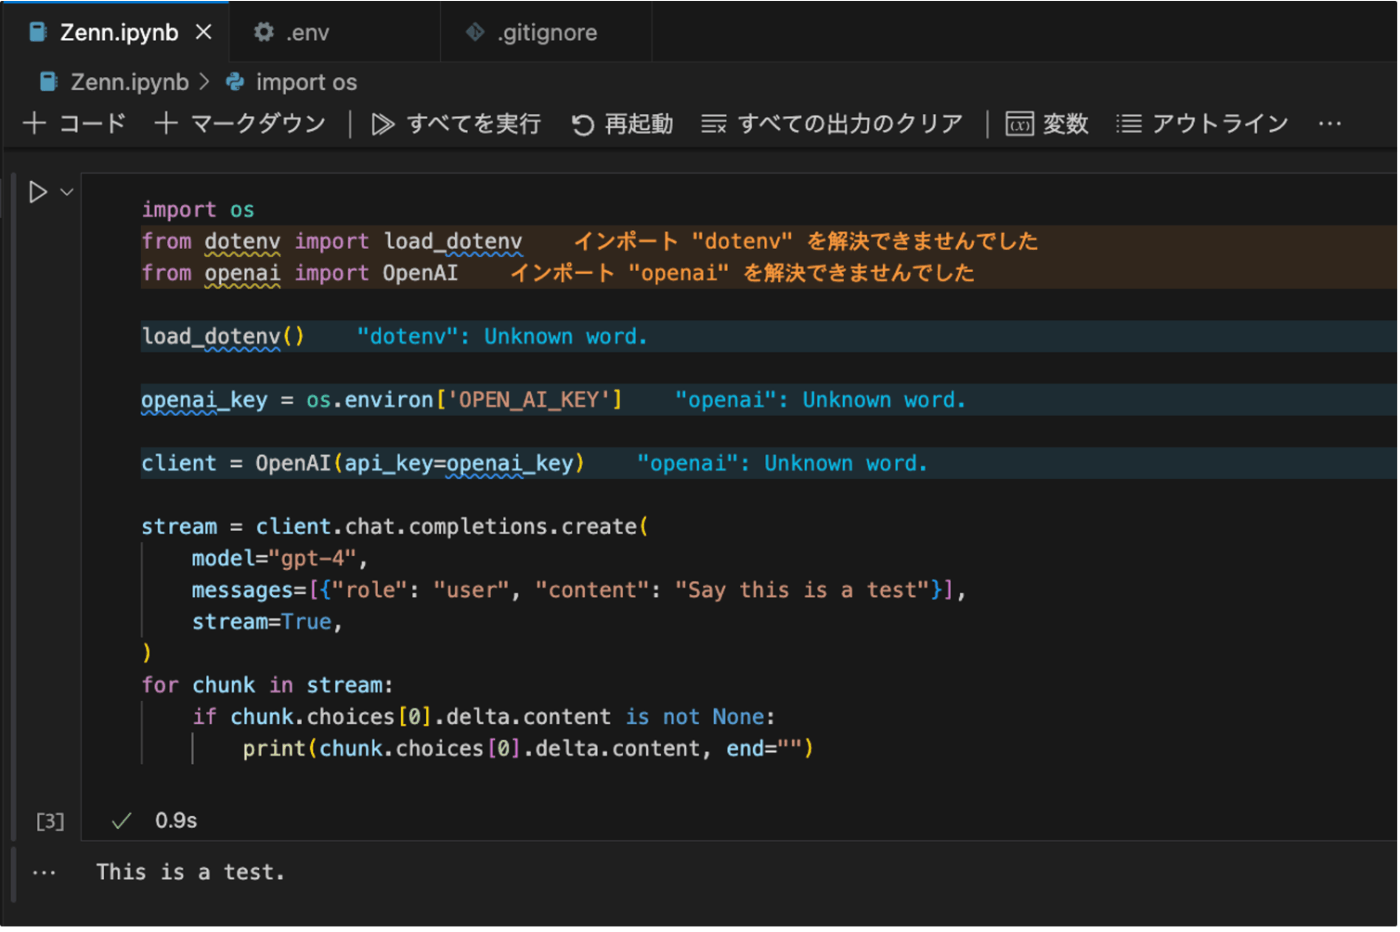Run the cell with the play icon
Image resolution: width=1400 pixels, height=932 pixels.
(38, 191)
